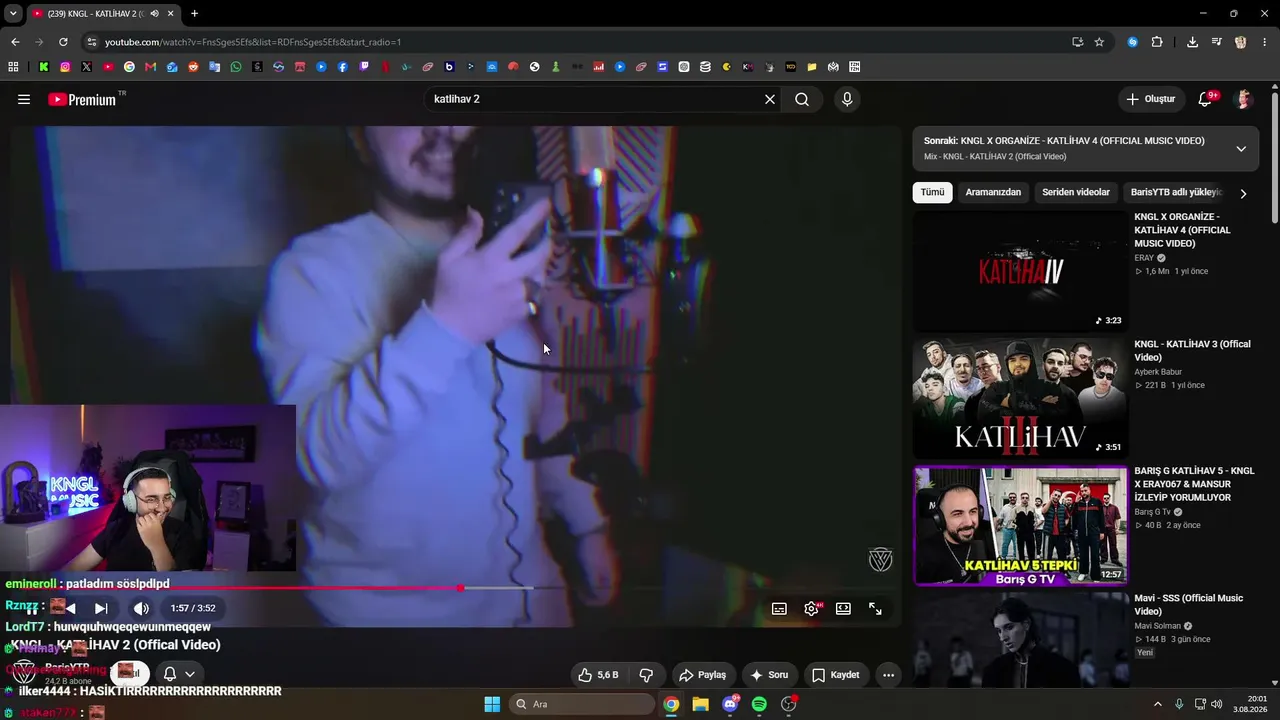Image resolution: width=1280 pixels, height=720 pixels.
Task: Open the KNGL X ORGANİZE - KATLİHAV 4 title
Action: coord(1183,230)
